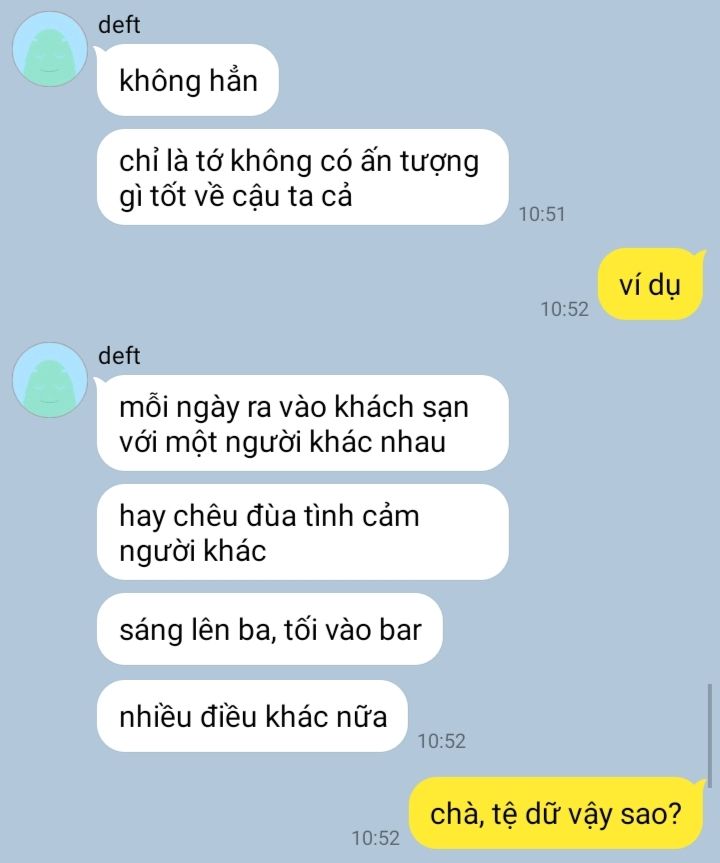Select the yellow 'chà, tệ dữ vậy sao?' bubble
The width and height of the screenshot is (720, 863).
click(x=557, y=813)
